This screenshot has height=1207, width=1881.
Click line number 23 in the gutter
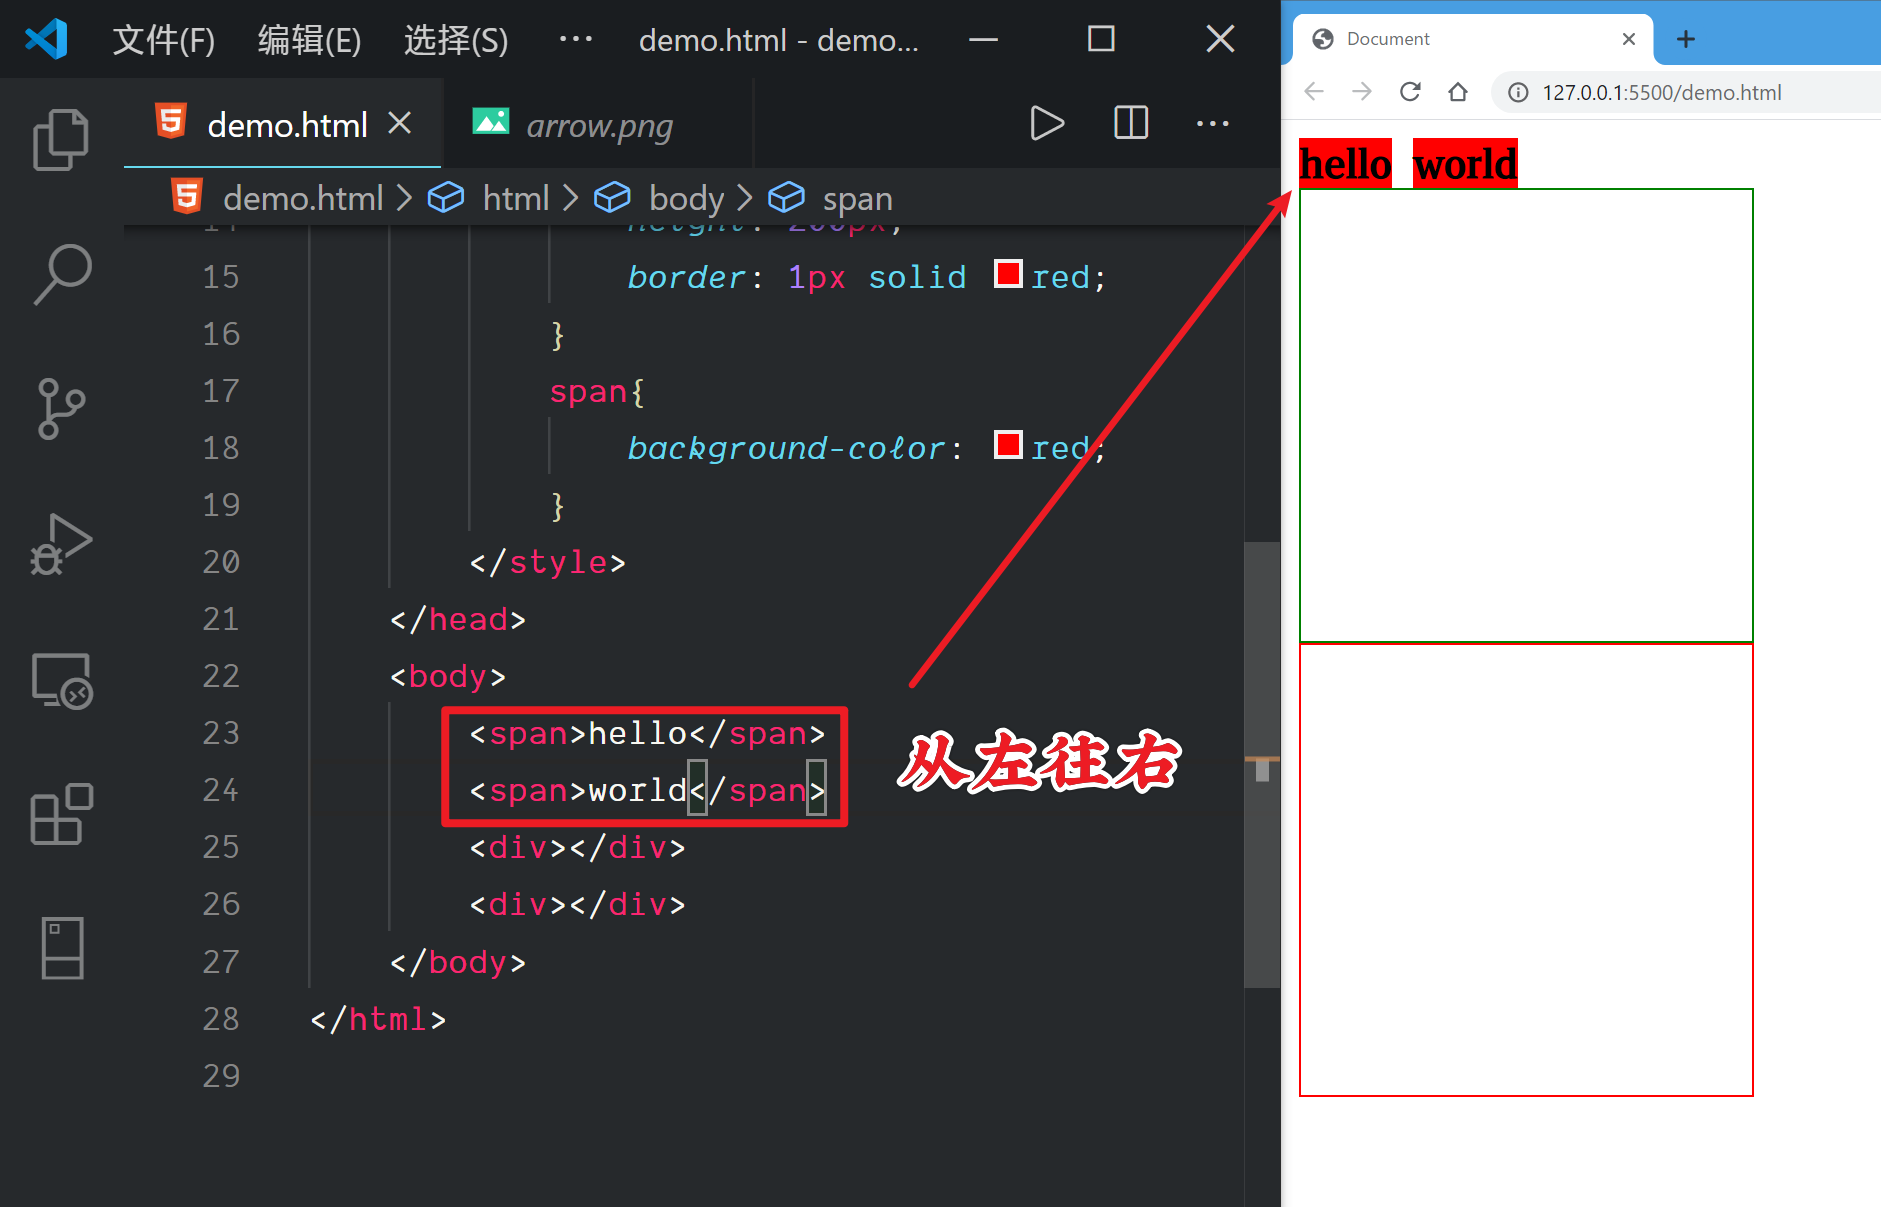(x=221, y=733)
